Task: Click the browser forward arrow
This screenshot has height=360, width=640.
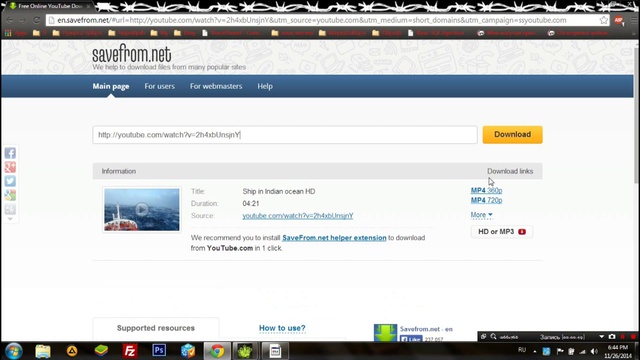Action: (x=22, y=20)
